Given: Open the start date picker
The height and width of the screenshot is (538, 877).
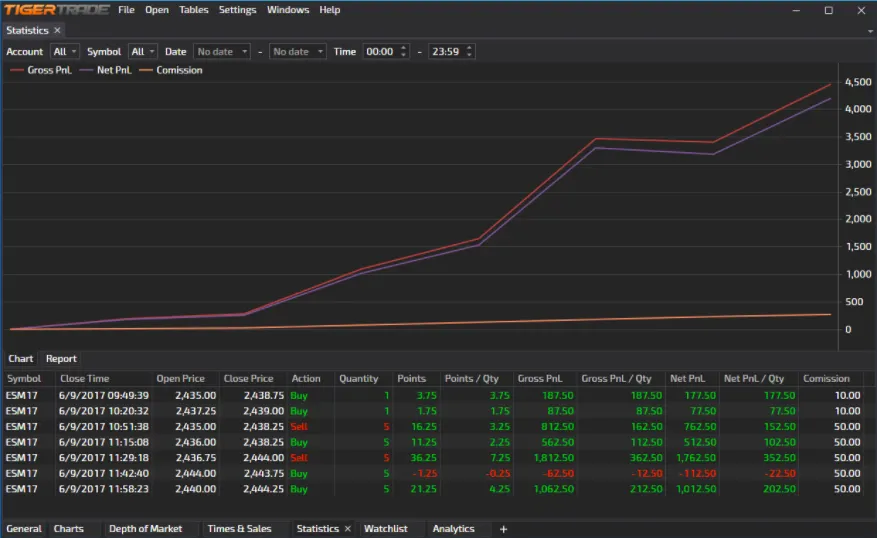Looking at the screenshot, I should (221, 51).
